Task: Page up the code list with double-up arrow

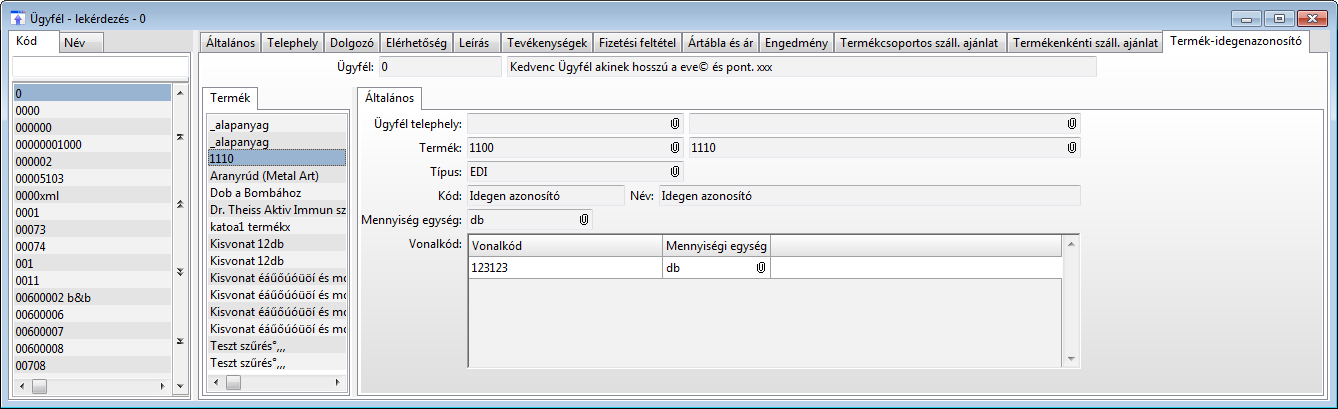Action: coord(180,204)
